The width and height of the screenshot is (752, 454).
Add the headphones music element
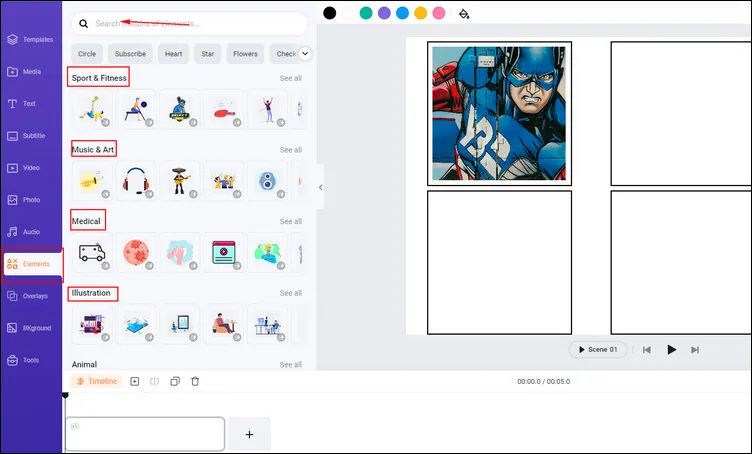(x=136, y=181)
